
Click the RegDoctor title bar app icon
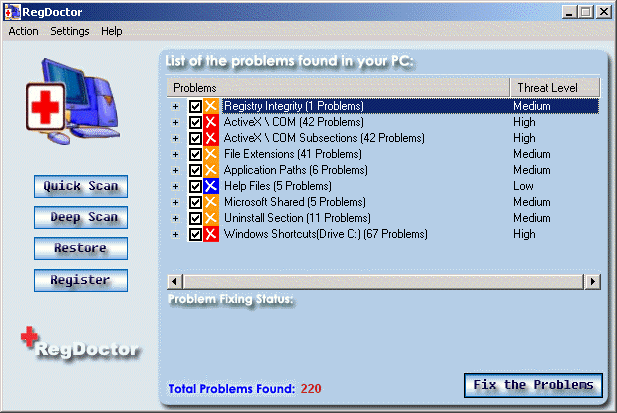(12, 12)
